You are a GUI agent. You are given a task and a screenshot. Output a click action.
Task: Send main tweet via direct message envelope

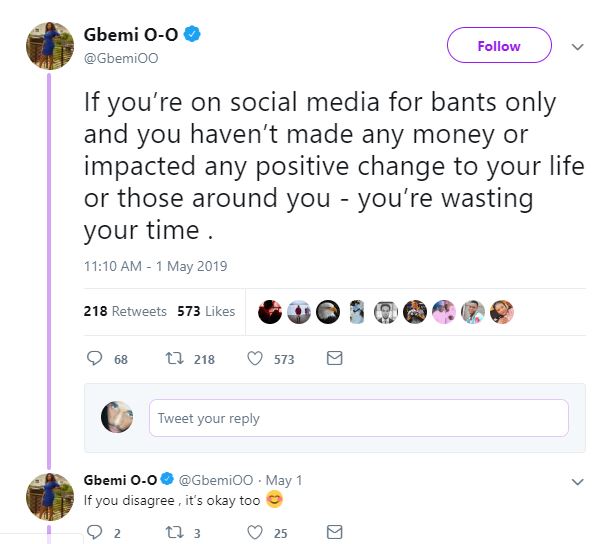pyautogui.click(x=335, y=358)
